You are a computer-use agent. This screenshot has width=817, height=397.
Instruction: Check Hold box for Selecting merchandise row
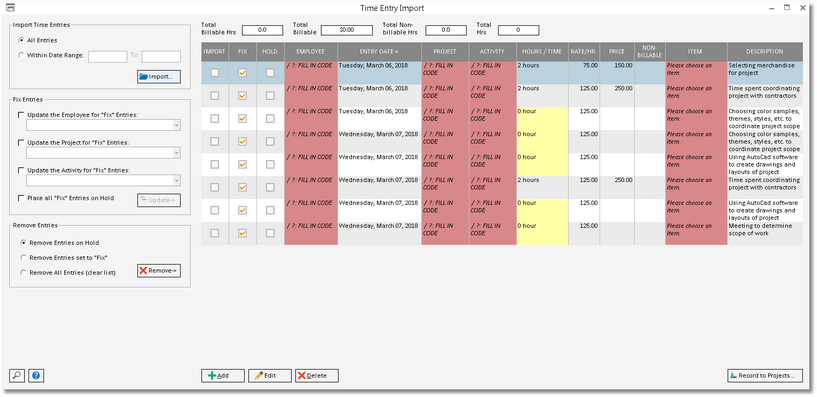pos(270,73)
